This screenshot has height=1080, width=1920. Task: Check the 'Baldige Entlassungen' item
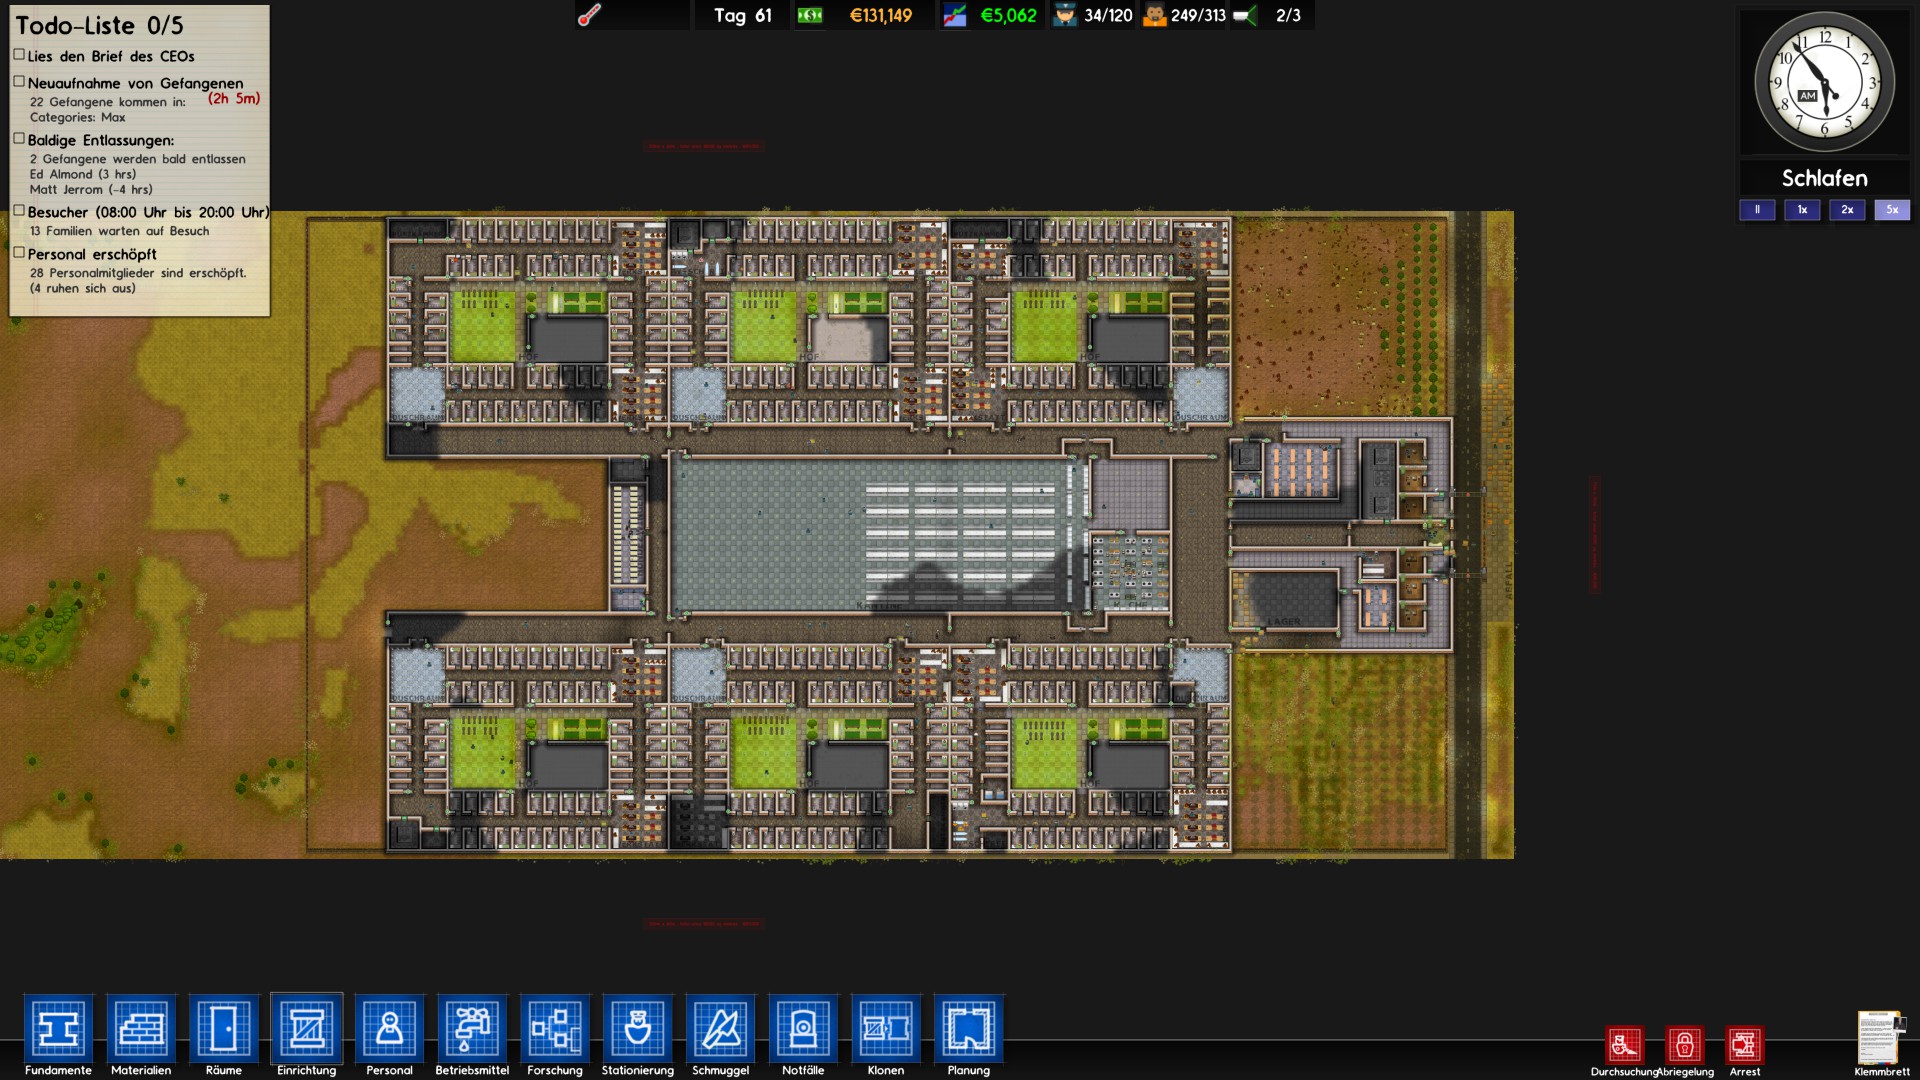(19, 139)
